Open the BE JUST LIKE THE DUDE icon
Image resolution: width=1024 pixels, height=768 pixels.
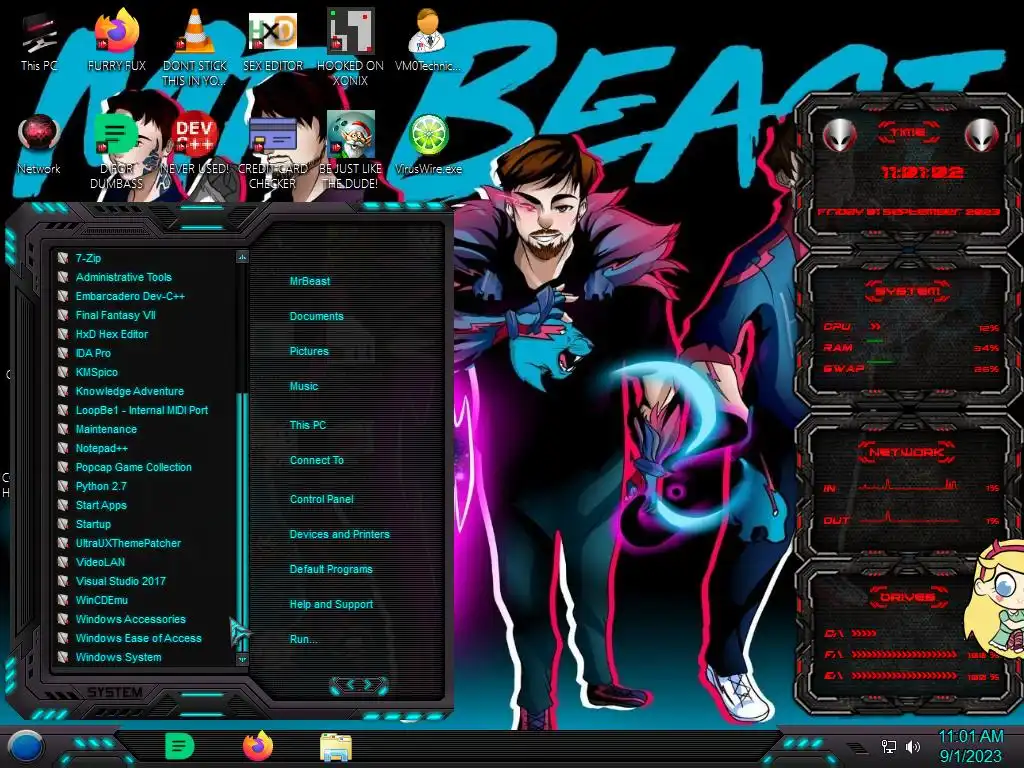[x=350, y=150]
